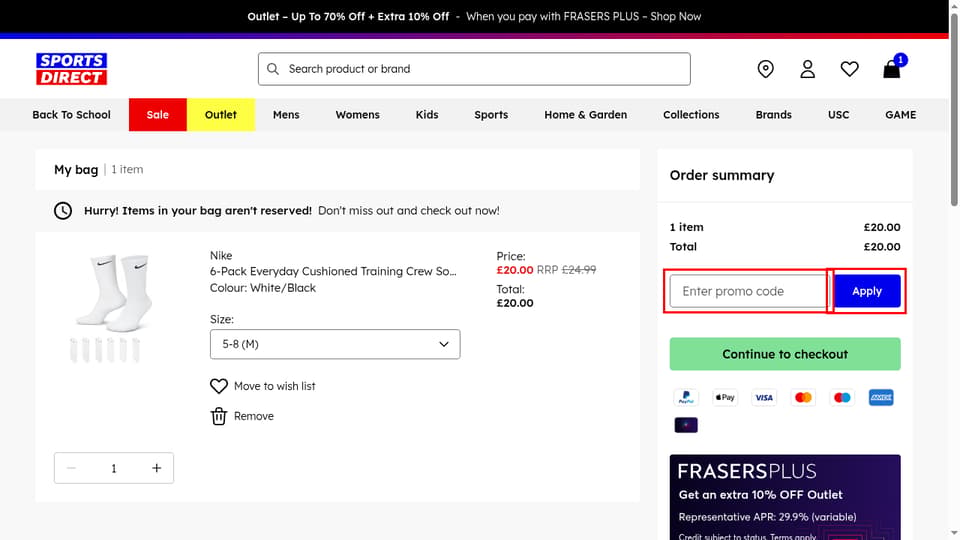Open the USC menu
Viewport: 960px width, 540px height.
coord(838,114)
